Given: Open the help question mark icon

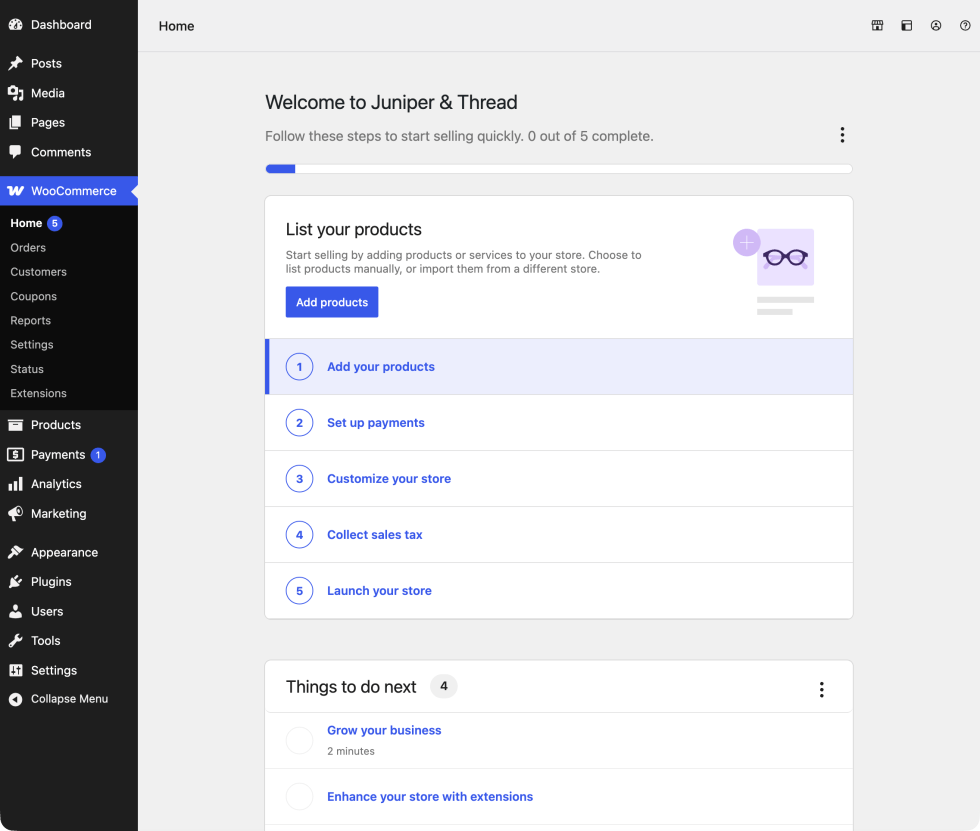Looking at the screenshot, I should [x=965, y=26].
